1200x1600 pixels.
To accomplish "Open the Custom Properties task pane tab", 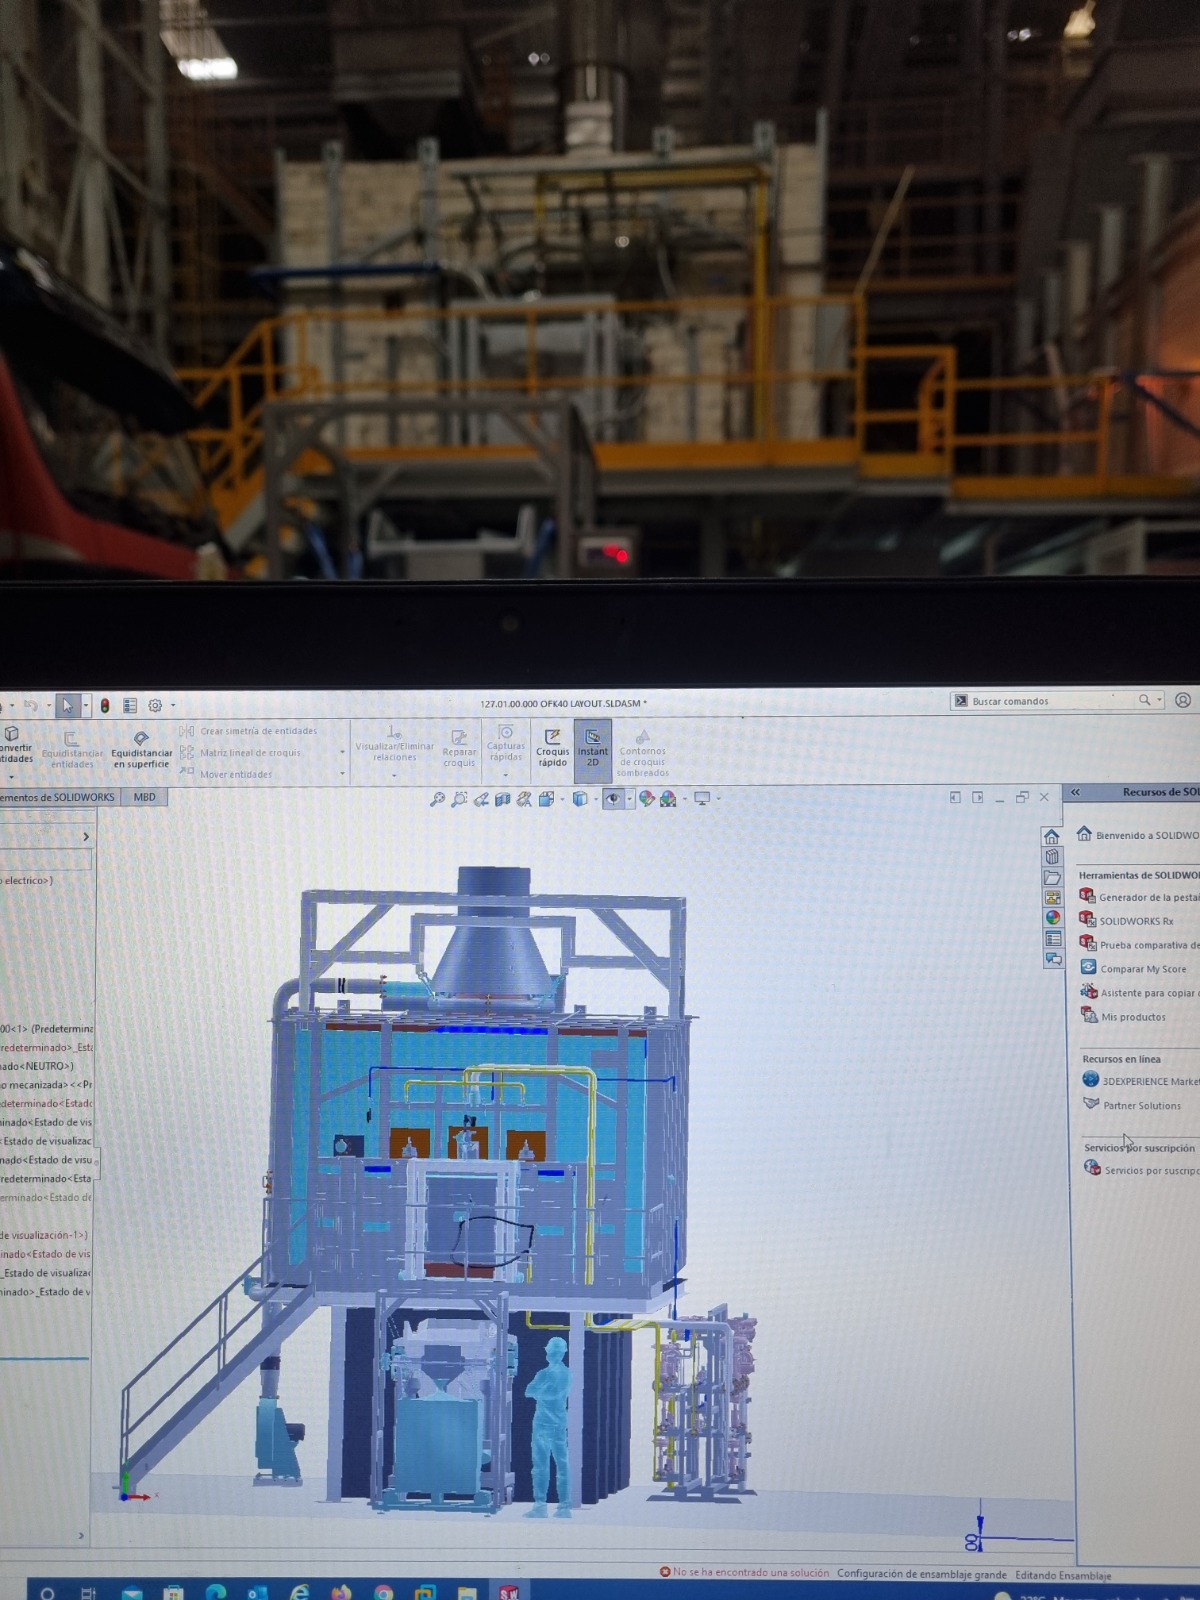I will (1052, 938).
